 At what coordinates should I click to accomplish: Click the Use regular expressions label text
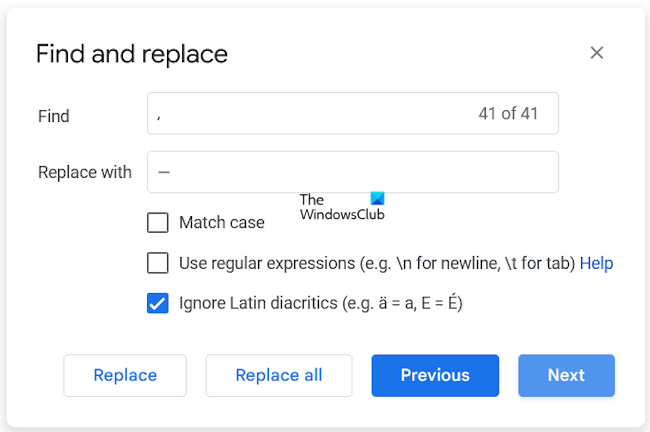coord(376,263)
